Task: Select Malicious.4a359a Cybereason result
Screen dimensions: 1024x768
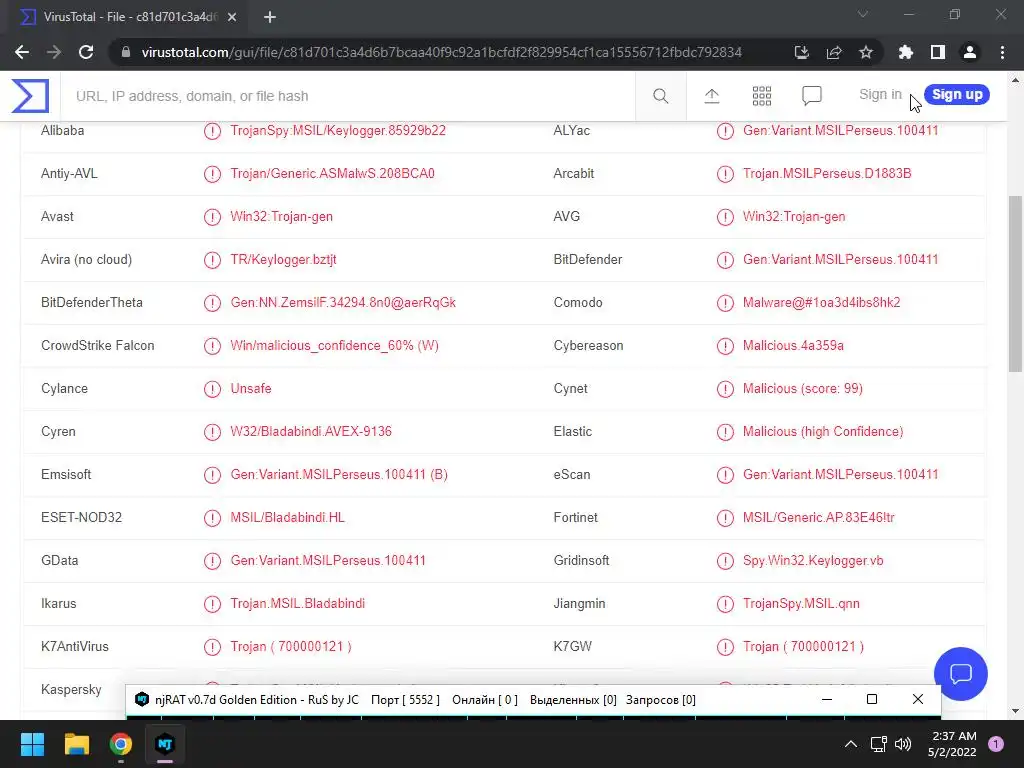Action: click(793, 345)
